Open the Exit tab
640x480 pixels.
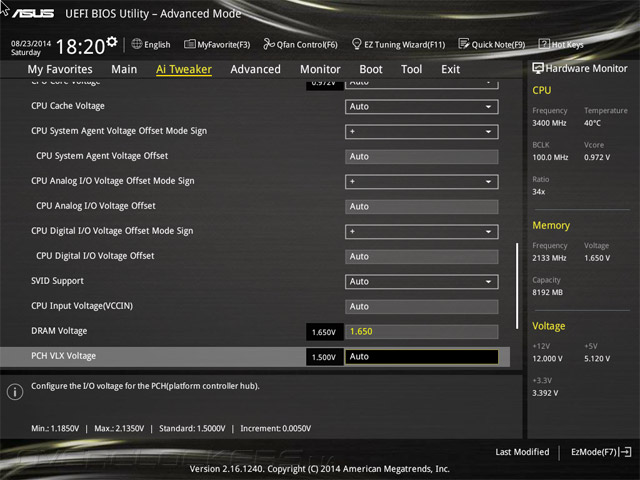pyautogui.click(x=450, y=69)
